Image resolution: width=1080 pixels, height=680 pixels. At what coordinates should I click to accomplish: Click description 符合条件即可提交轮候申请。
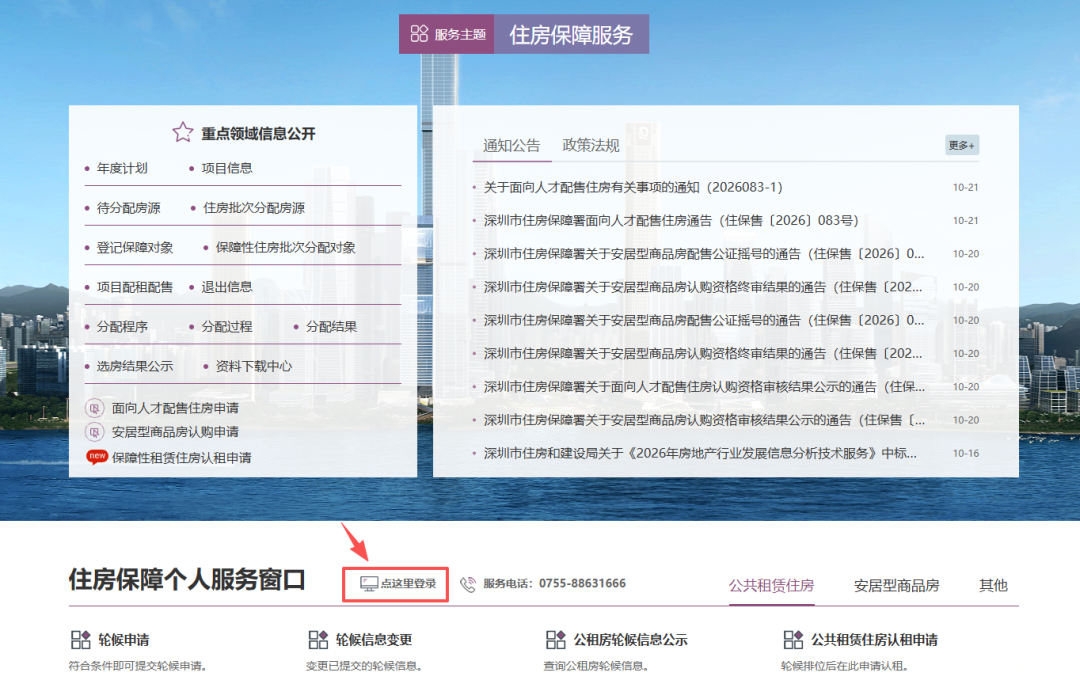[138, 666]
